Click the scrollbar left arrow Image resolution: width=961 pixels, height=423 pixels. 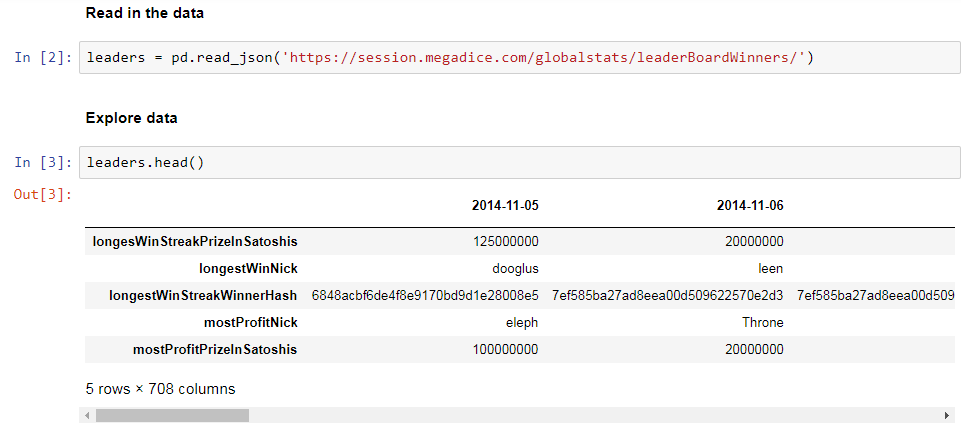point(88,415)
